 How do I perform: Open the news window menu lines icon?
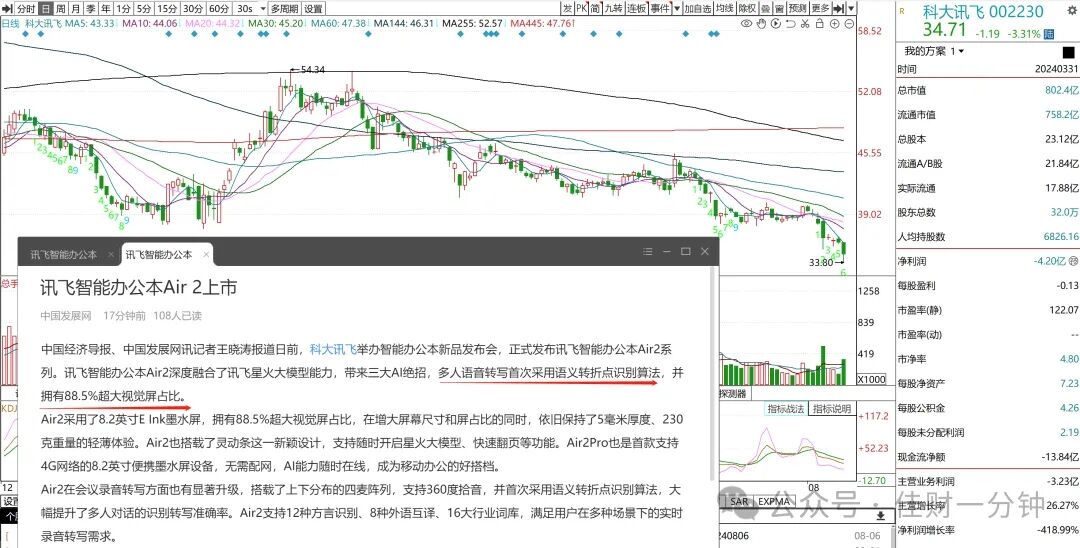pos(647,252)
